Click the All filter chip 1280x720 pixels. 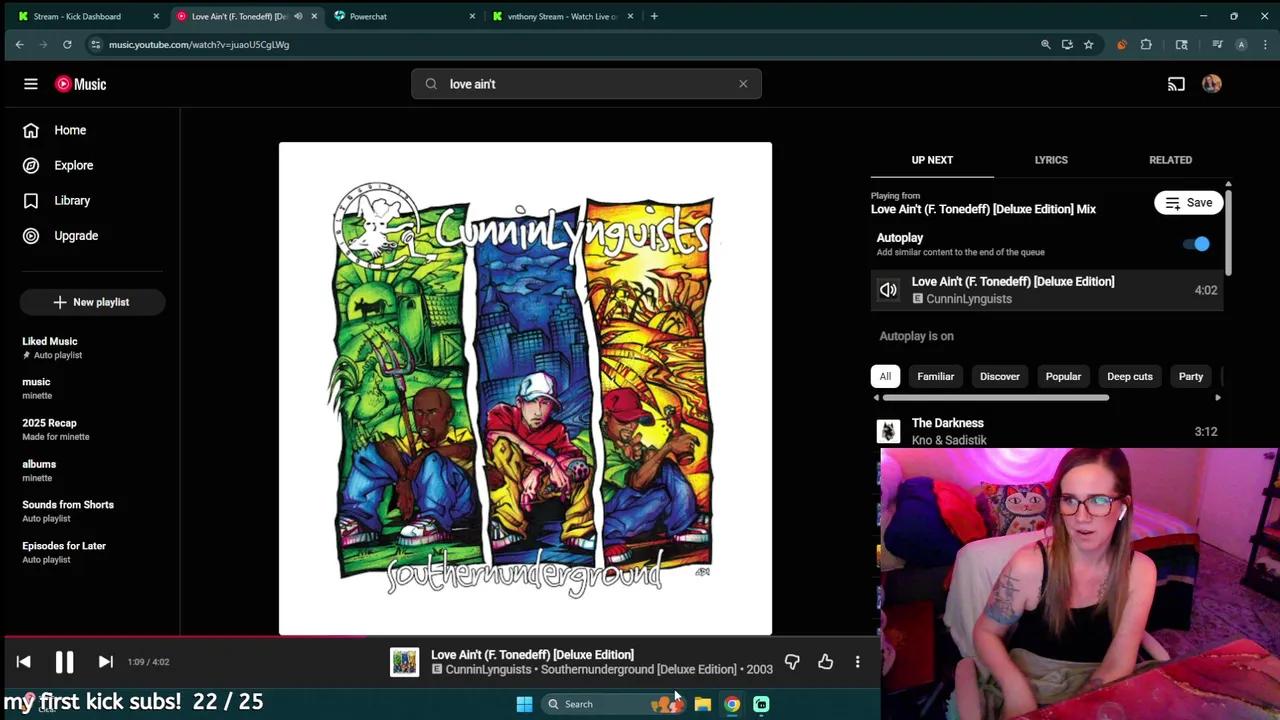point(885,376)
